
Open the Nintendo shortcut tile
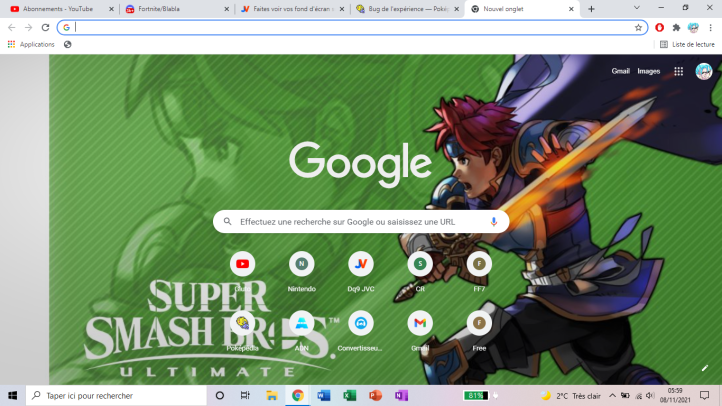coord(301,264)
